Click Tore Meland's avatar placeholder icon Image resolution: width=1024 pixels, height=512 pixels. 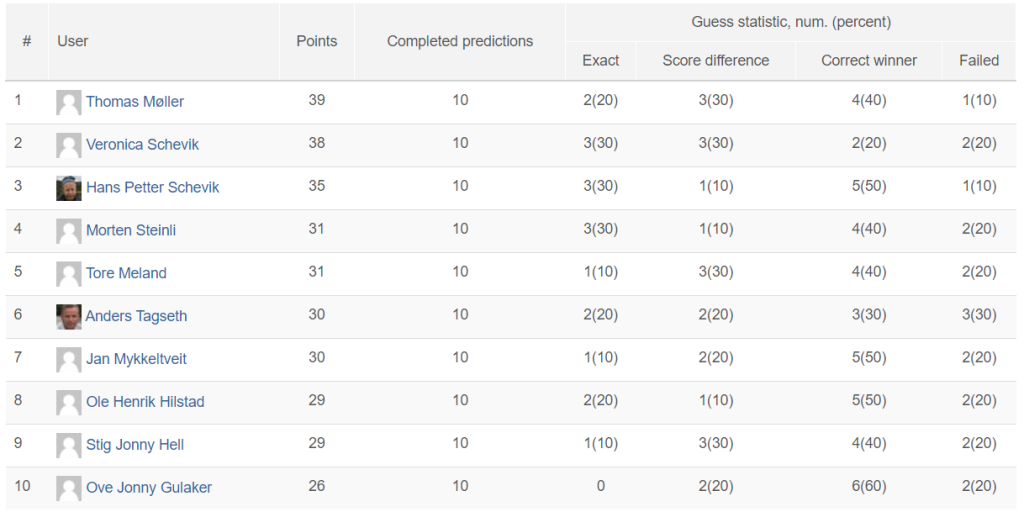[69, 274]
